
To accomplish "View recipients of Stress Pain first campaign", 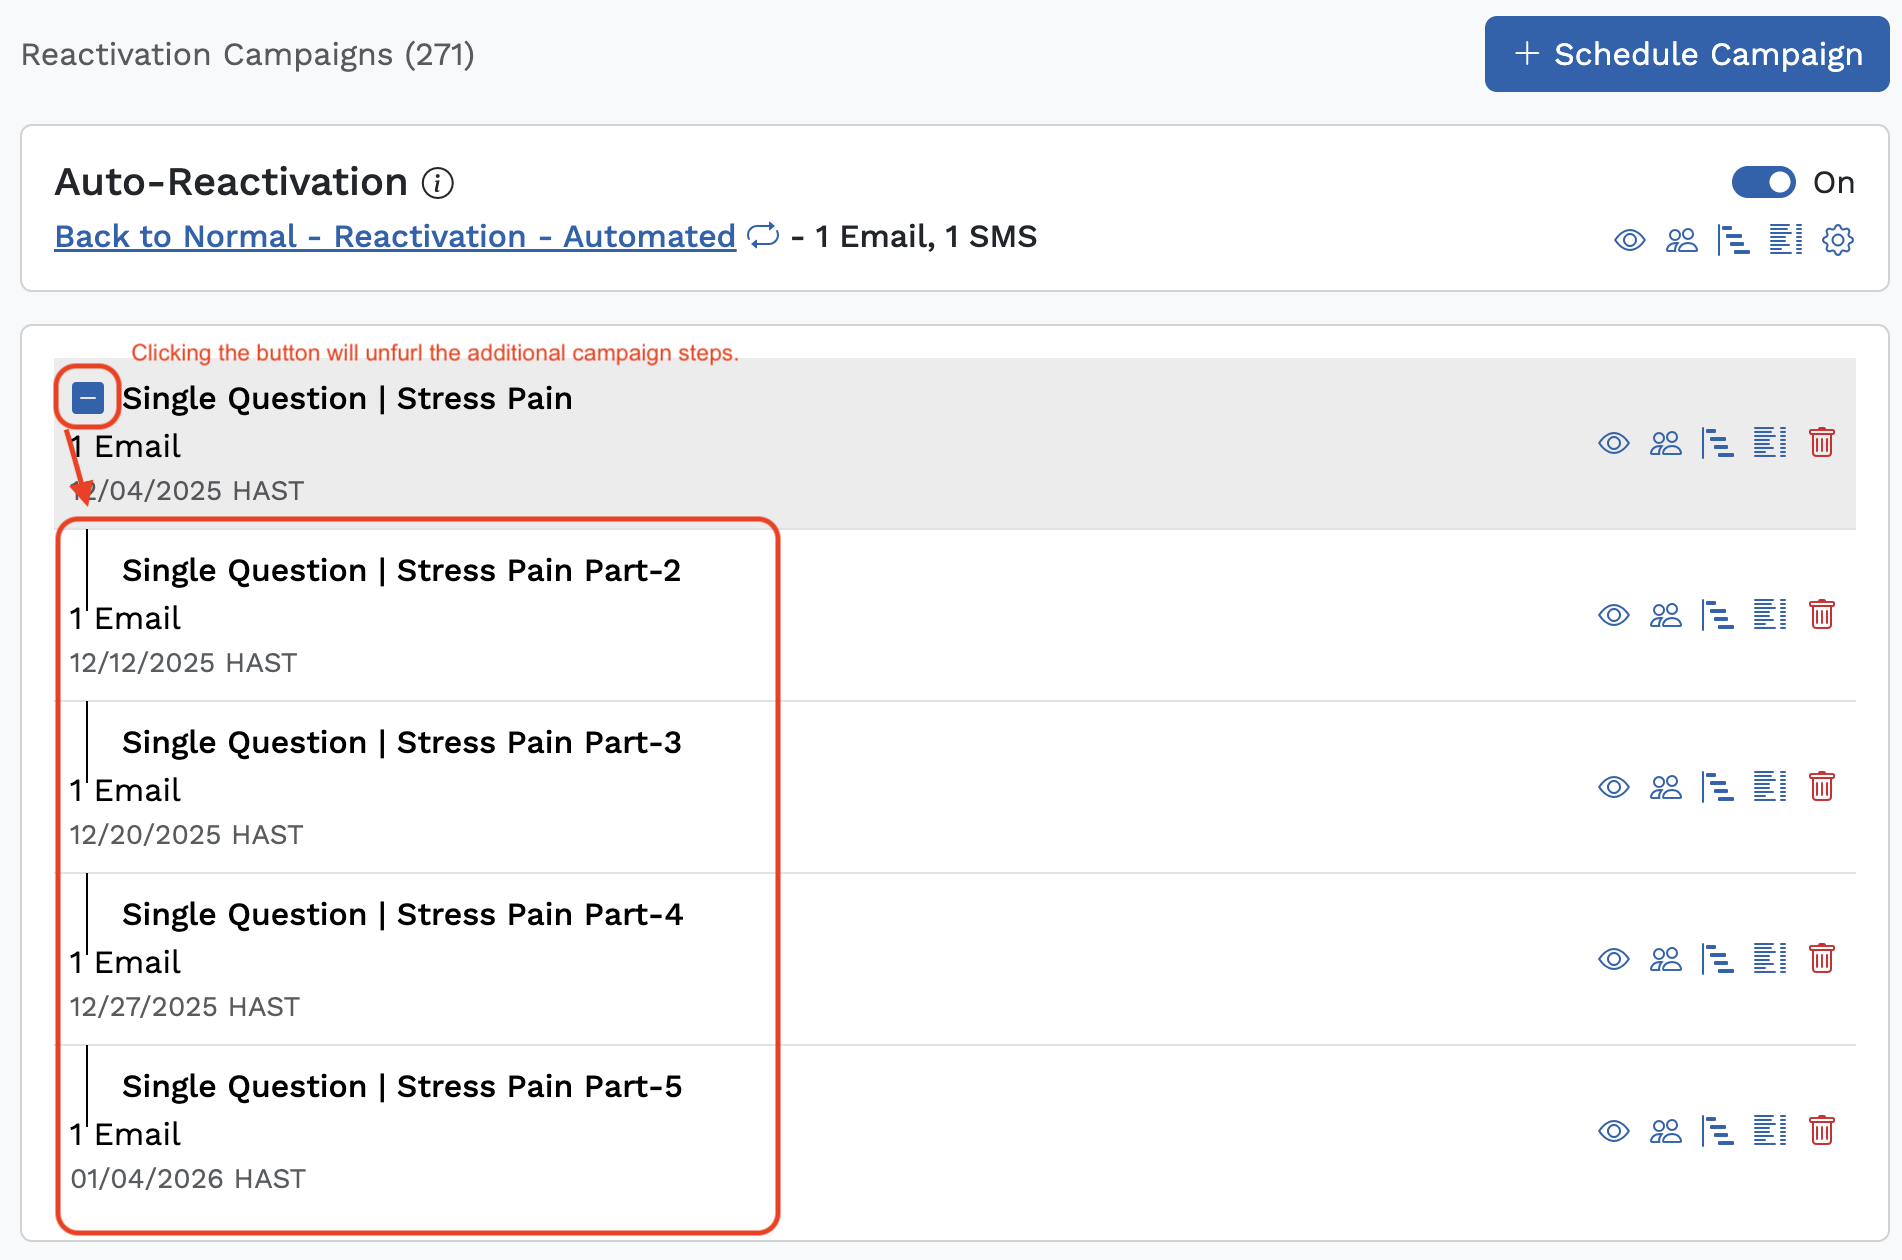I will point(1666,443).
